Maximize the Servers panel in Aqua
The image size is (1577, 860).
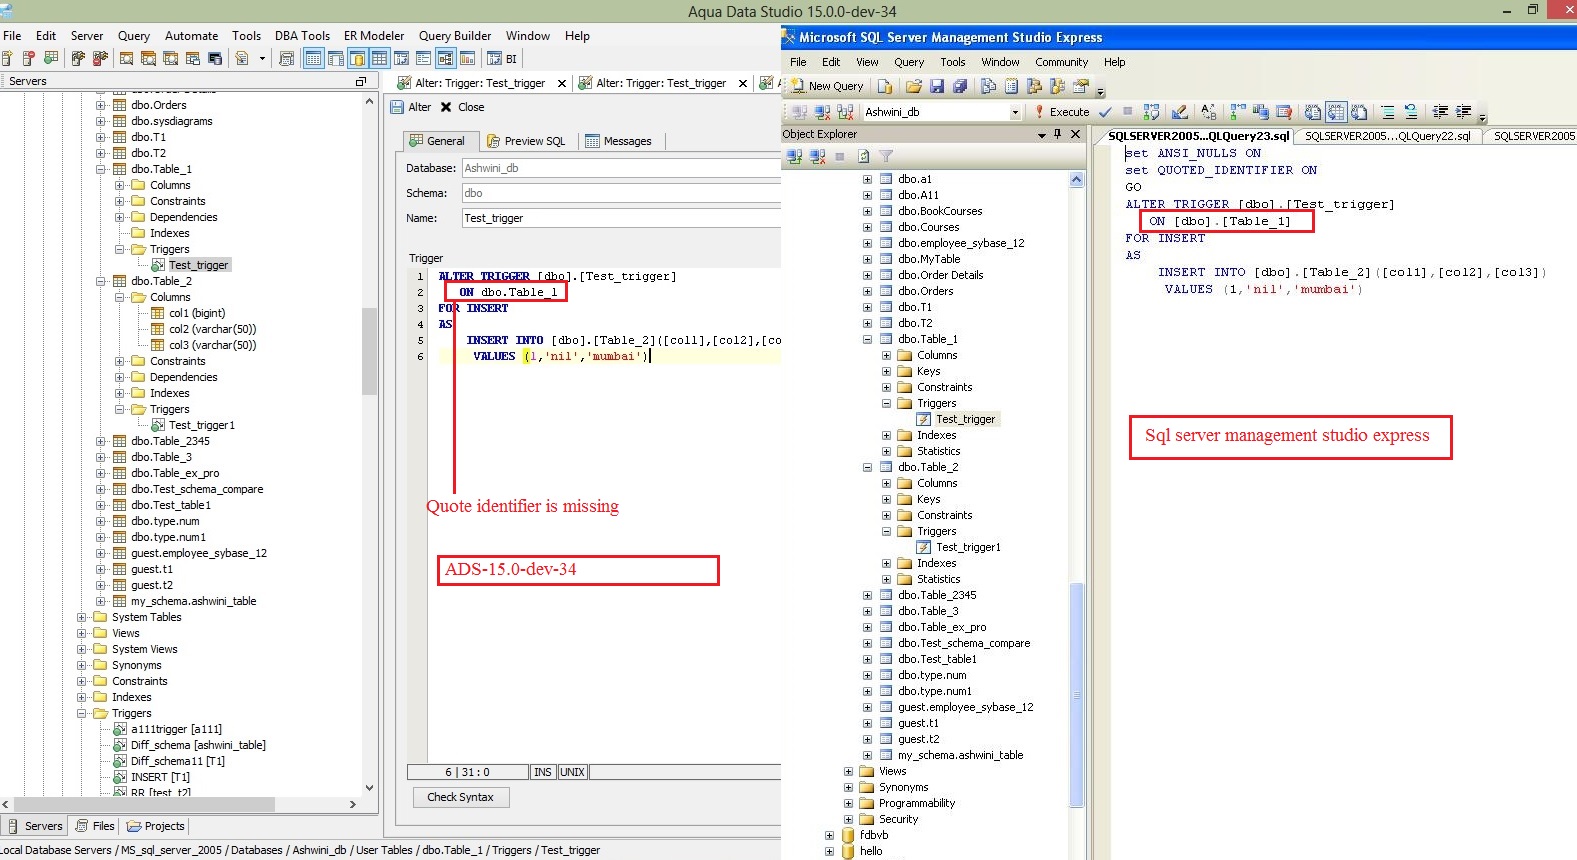click(361, 81)
